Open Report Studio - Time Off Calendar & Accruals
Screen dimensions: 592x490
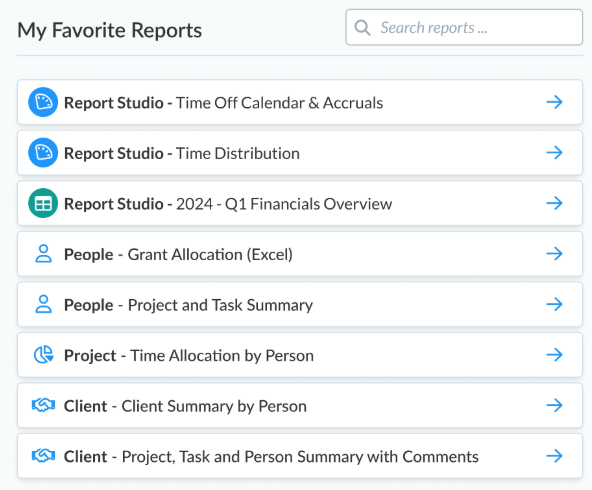tap(300, 102)
